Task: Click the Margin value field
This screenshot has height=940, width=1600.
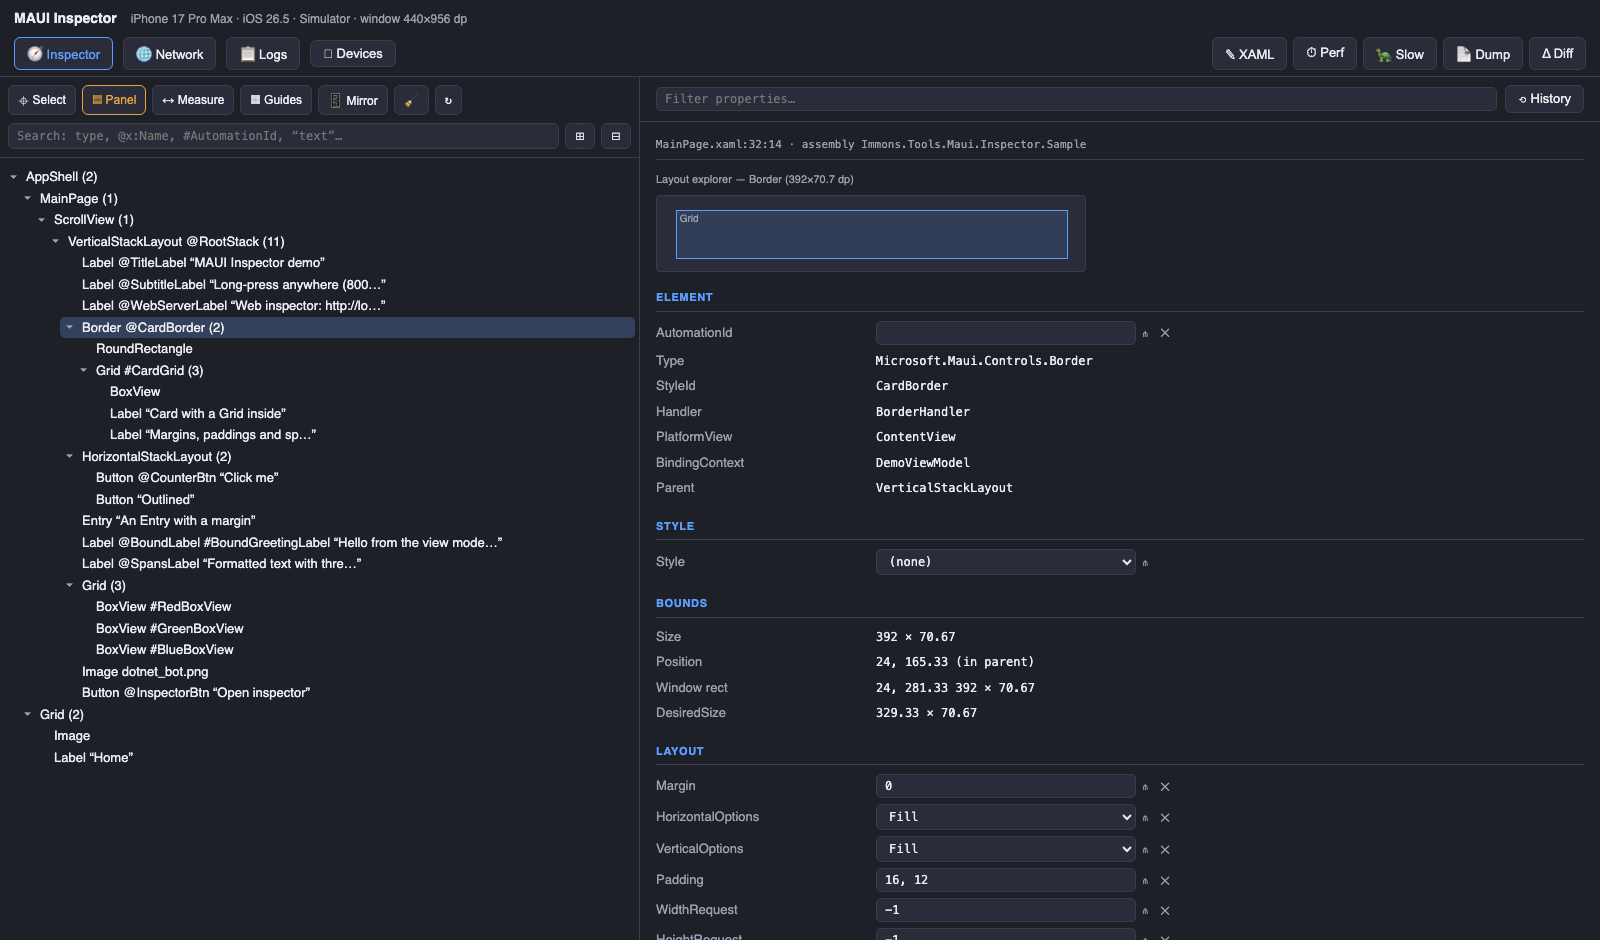Action: [1006, 786]
